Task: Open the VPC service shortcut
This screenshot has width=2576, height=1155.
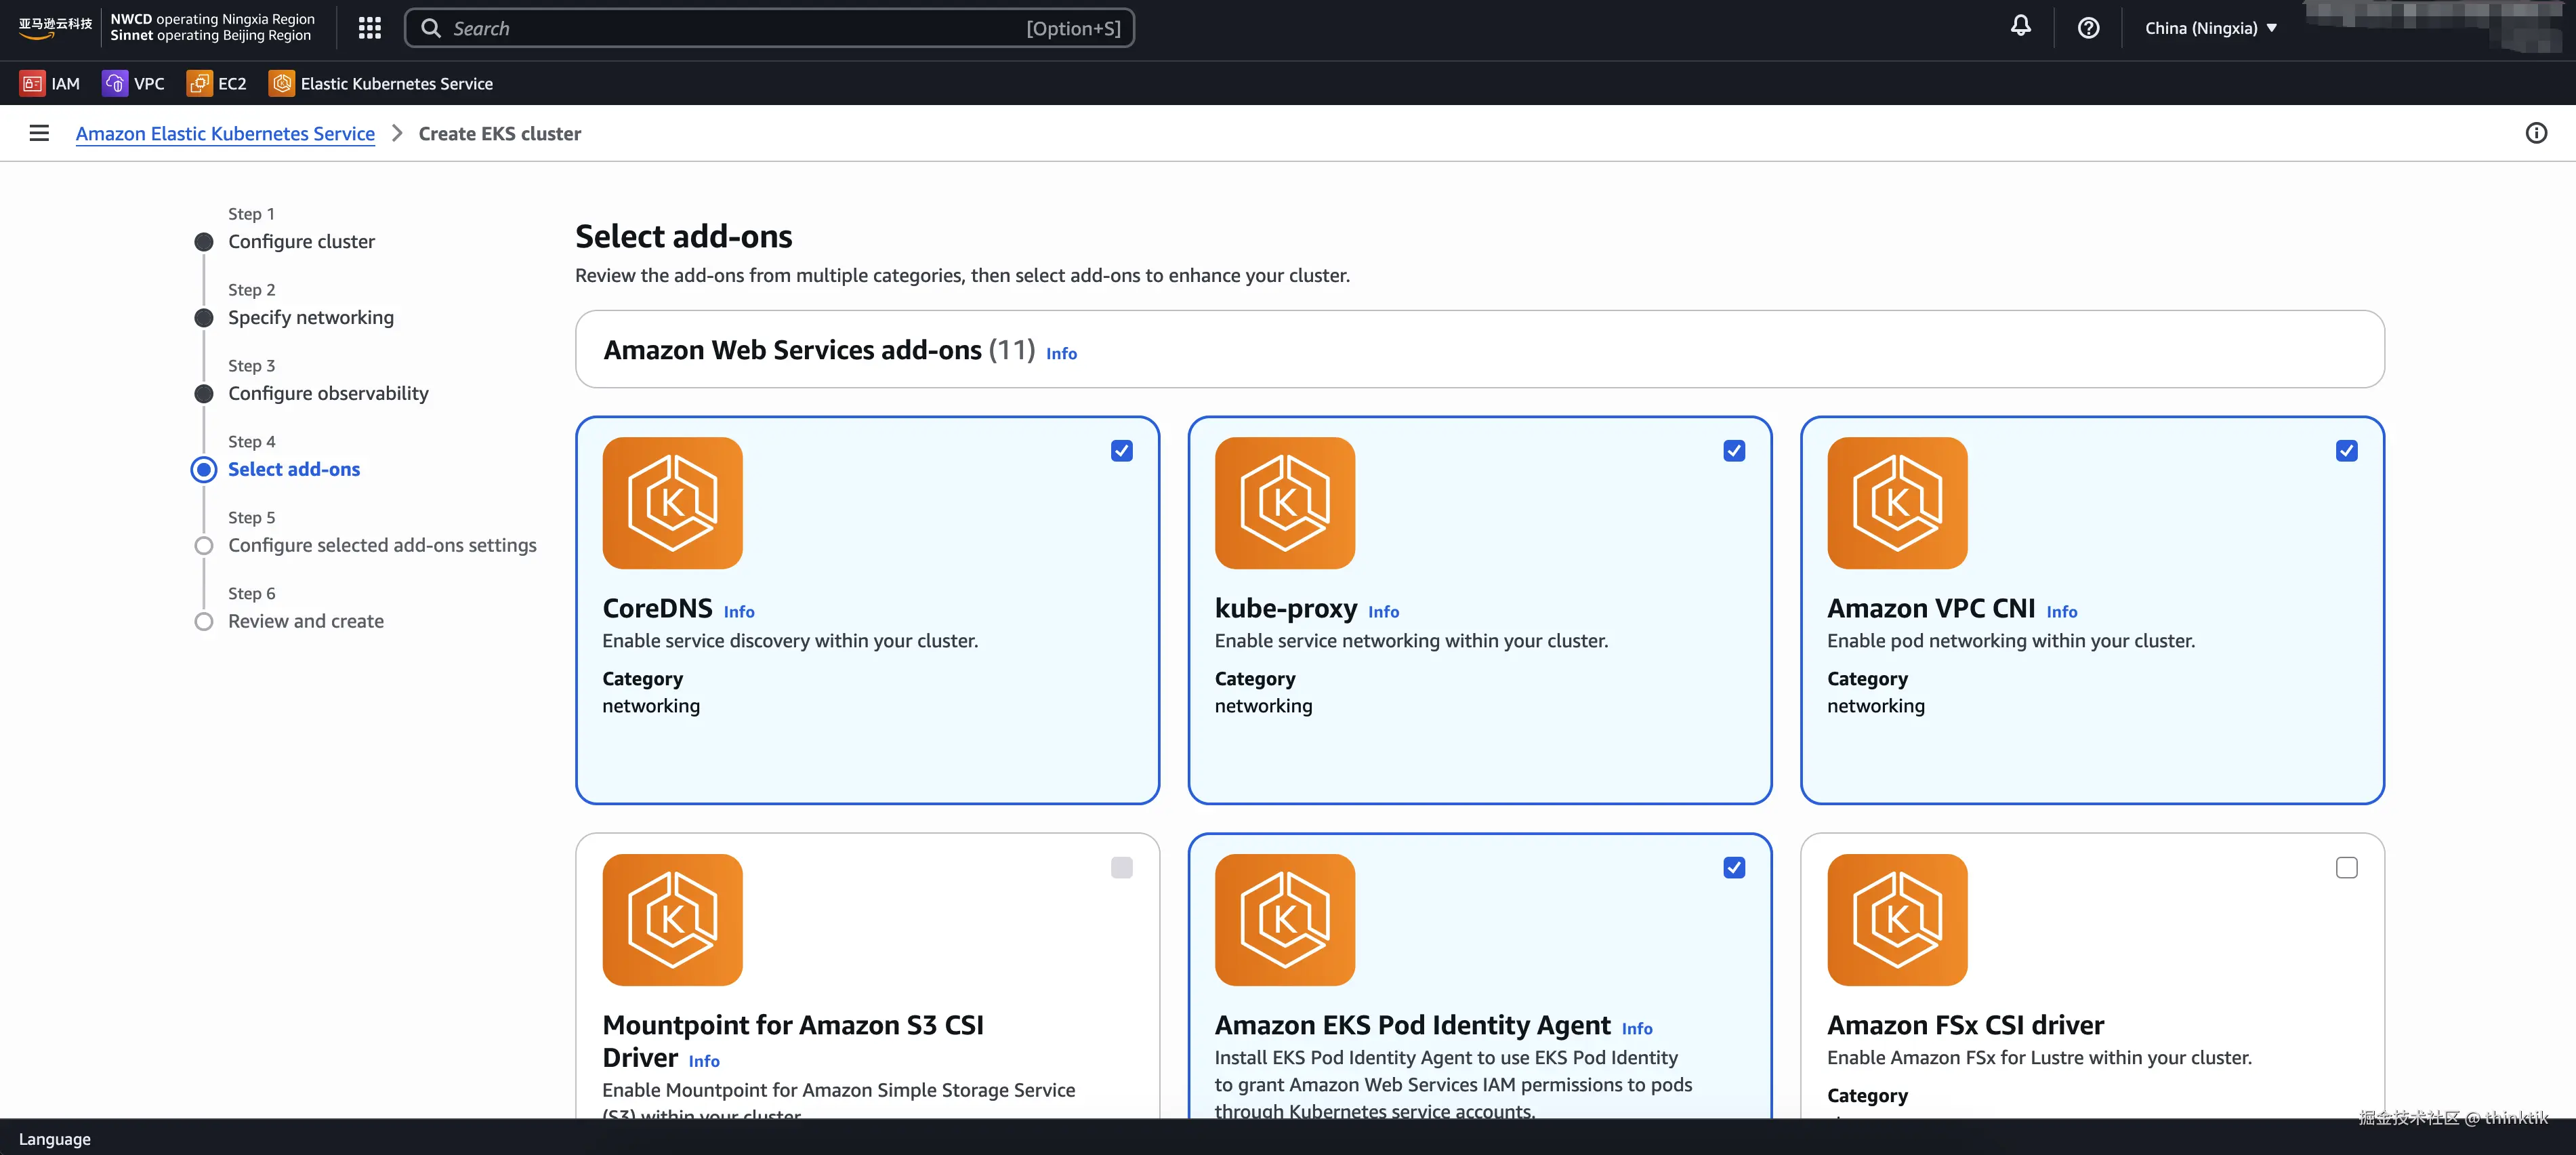Action: pos(134,84)
